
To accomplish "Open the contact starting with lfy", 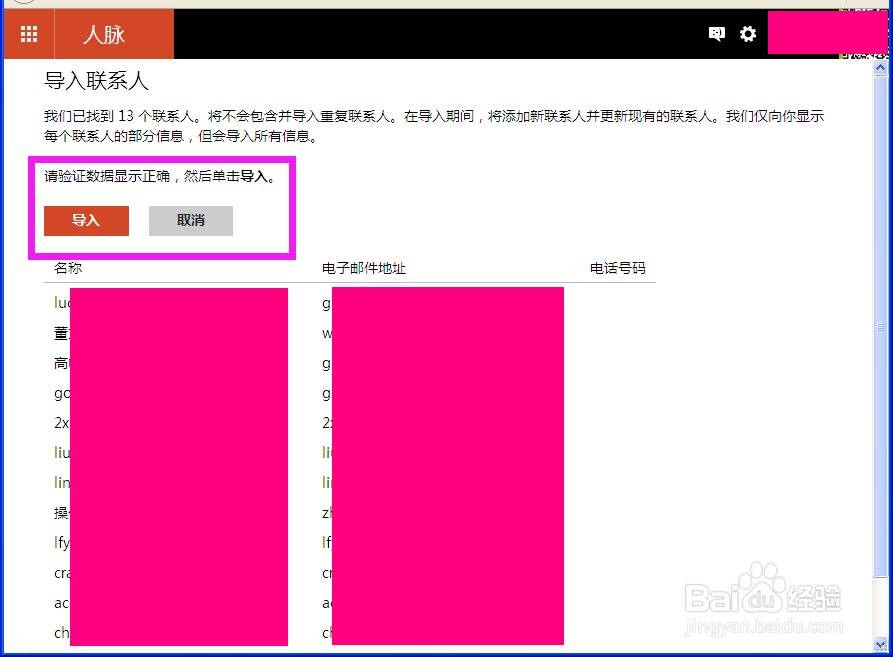I will 62,542.
